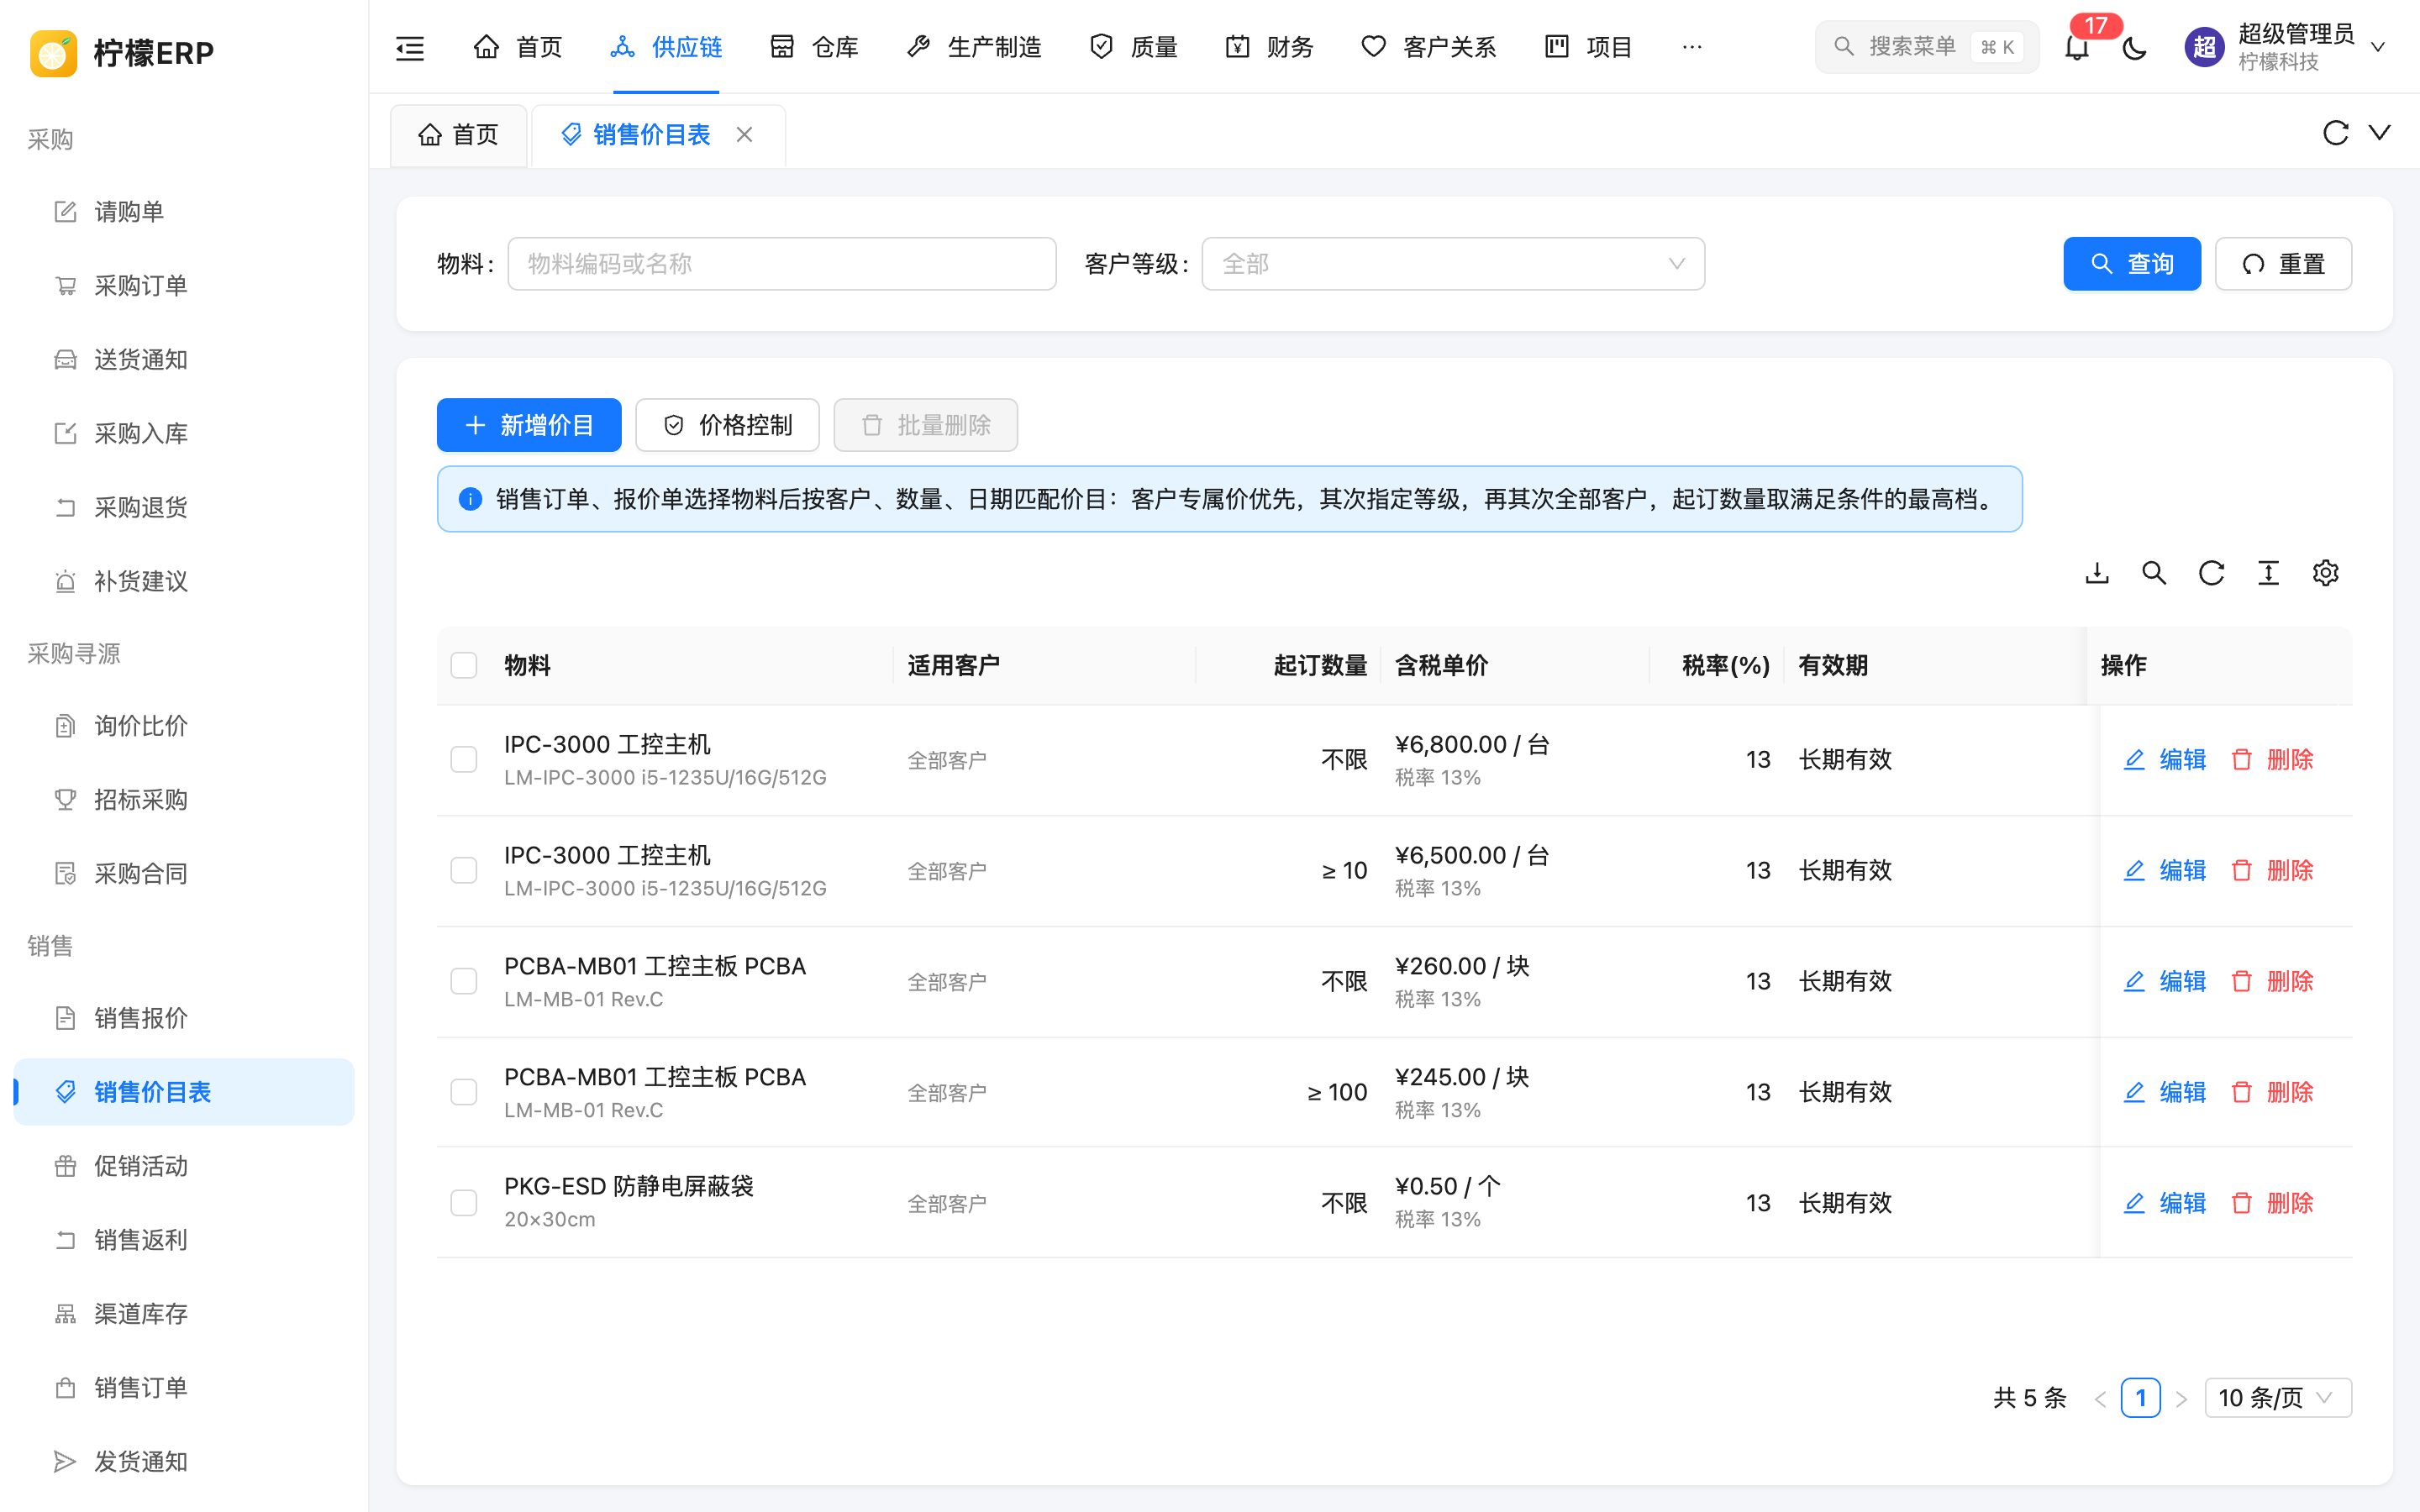
Task: Click the 超 user avatar
Action: tap(2204, 47)
